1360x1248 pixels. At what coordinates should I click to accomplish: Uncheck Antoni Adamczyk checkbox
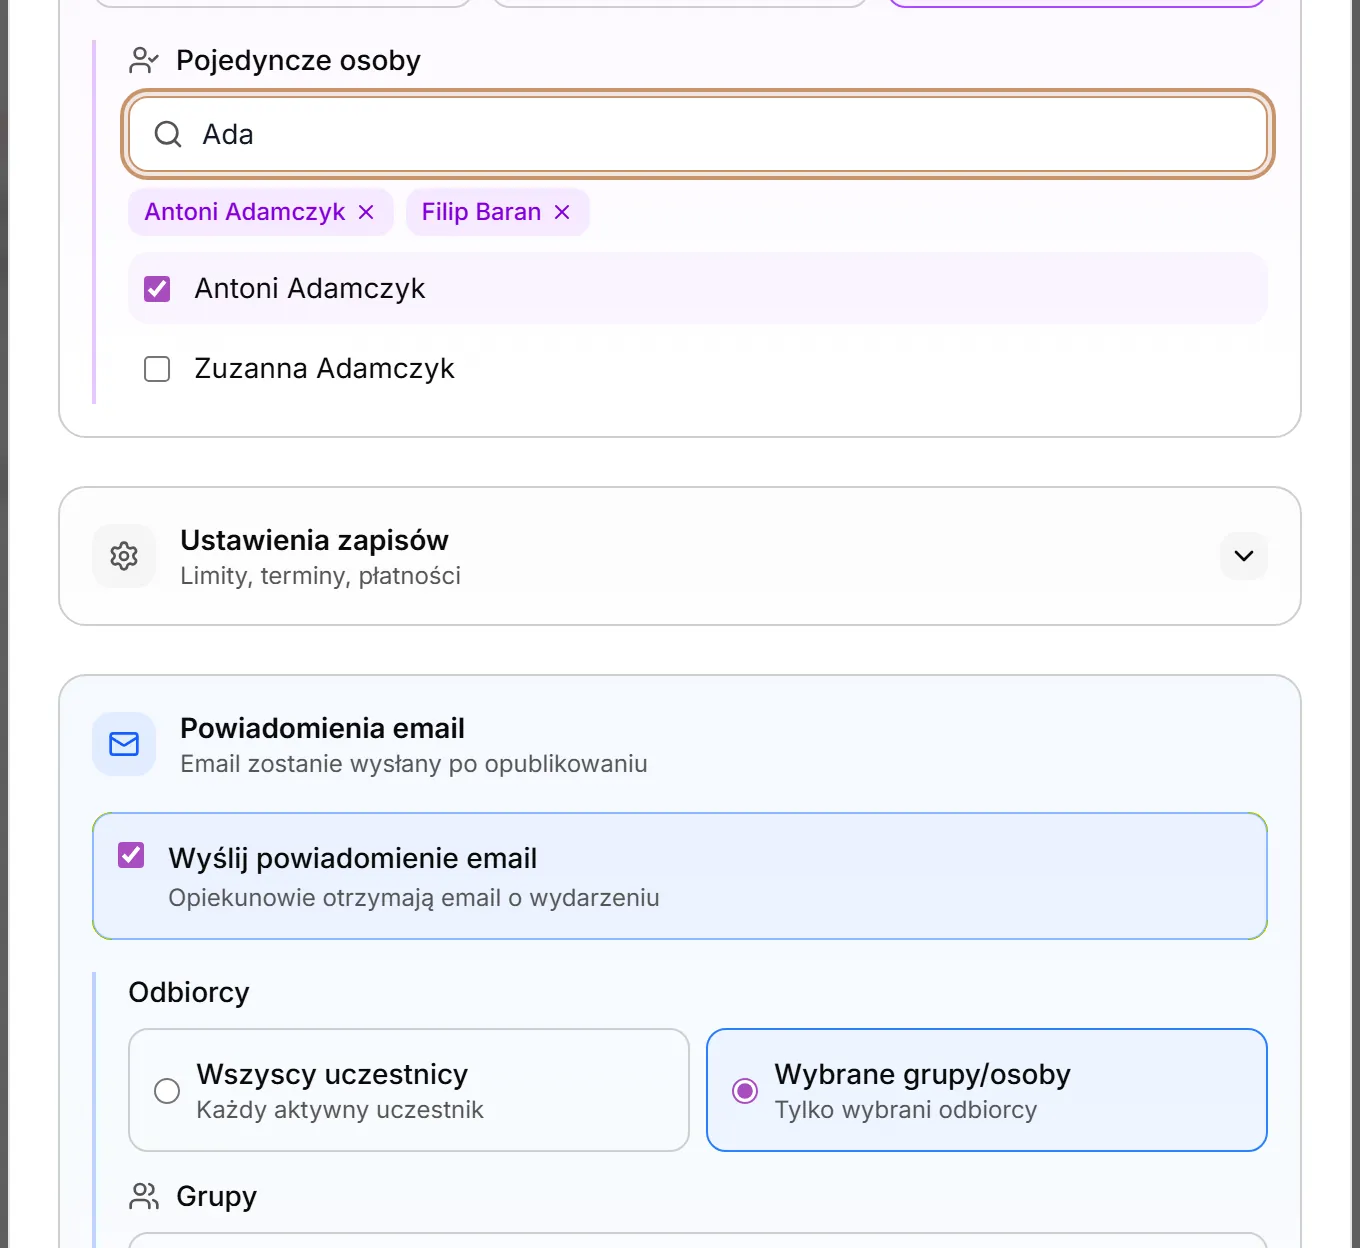coord(157,289)
